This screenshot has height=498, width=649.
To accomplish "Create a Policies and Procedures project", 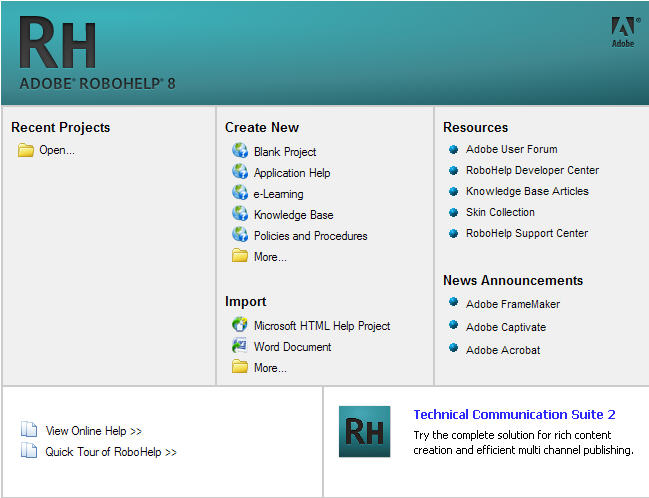I will point(310,236).
